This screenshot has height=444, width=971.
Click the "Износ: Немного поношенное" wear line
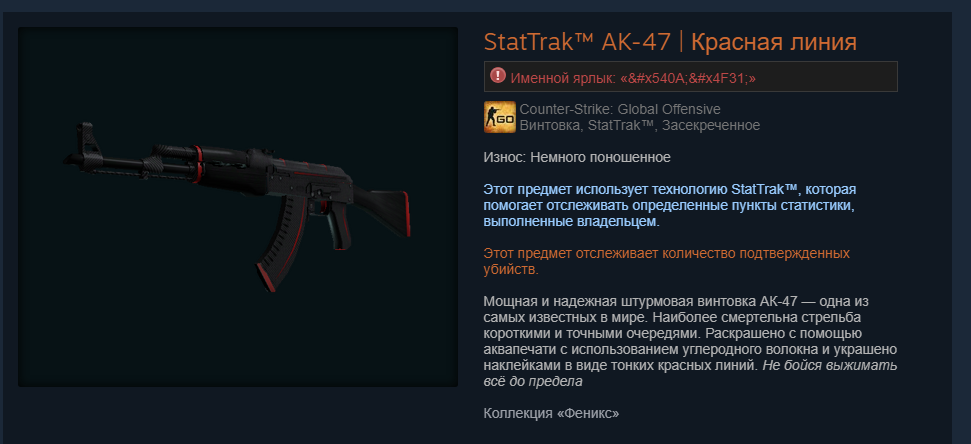coord(577,157)
